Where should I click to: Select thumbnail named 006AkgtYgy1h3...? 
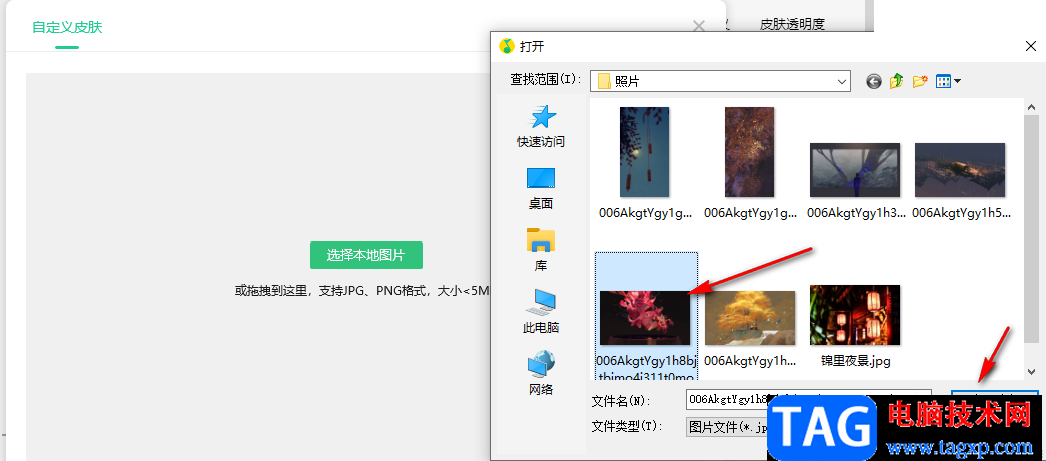855,169
